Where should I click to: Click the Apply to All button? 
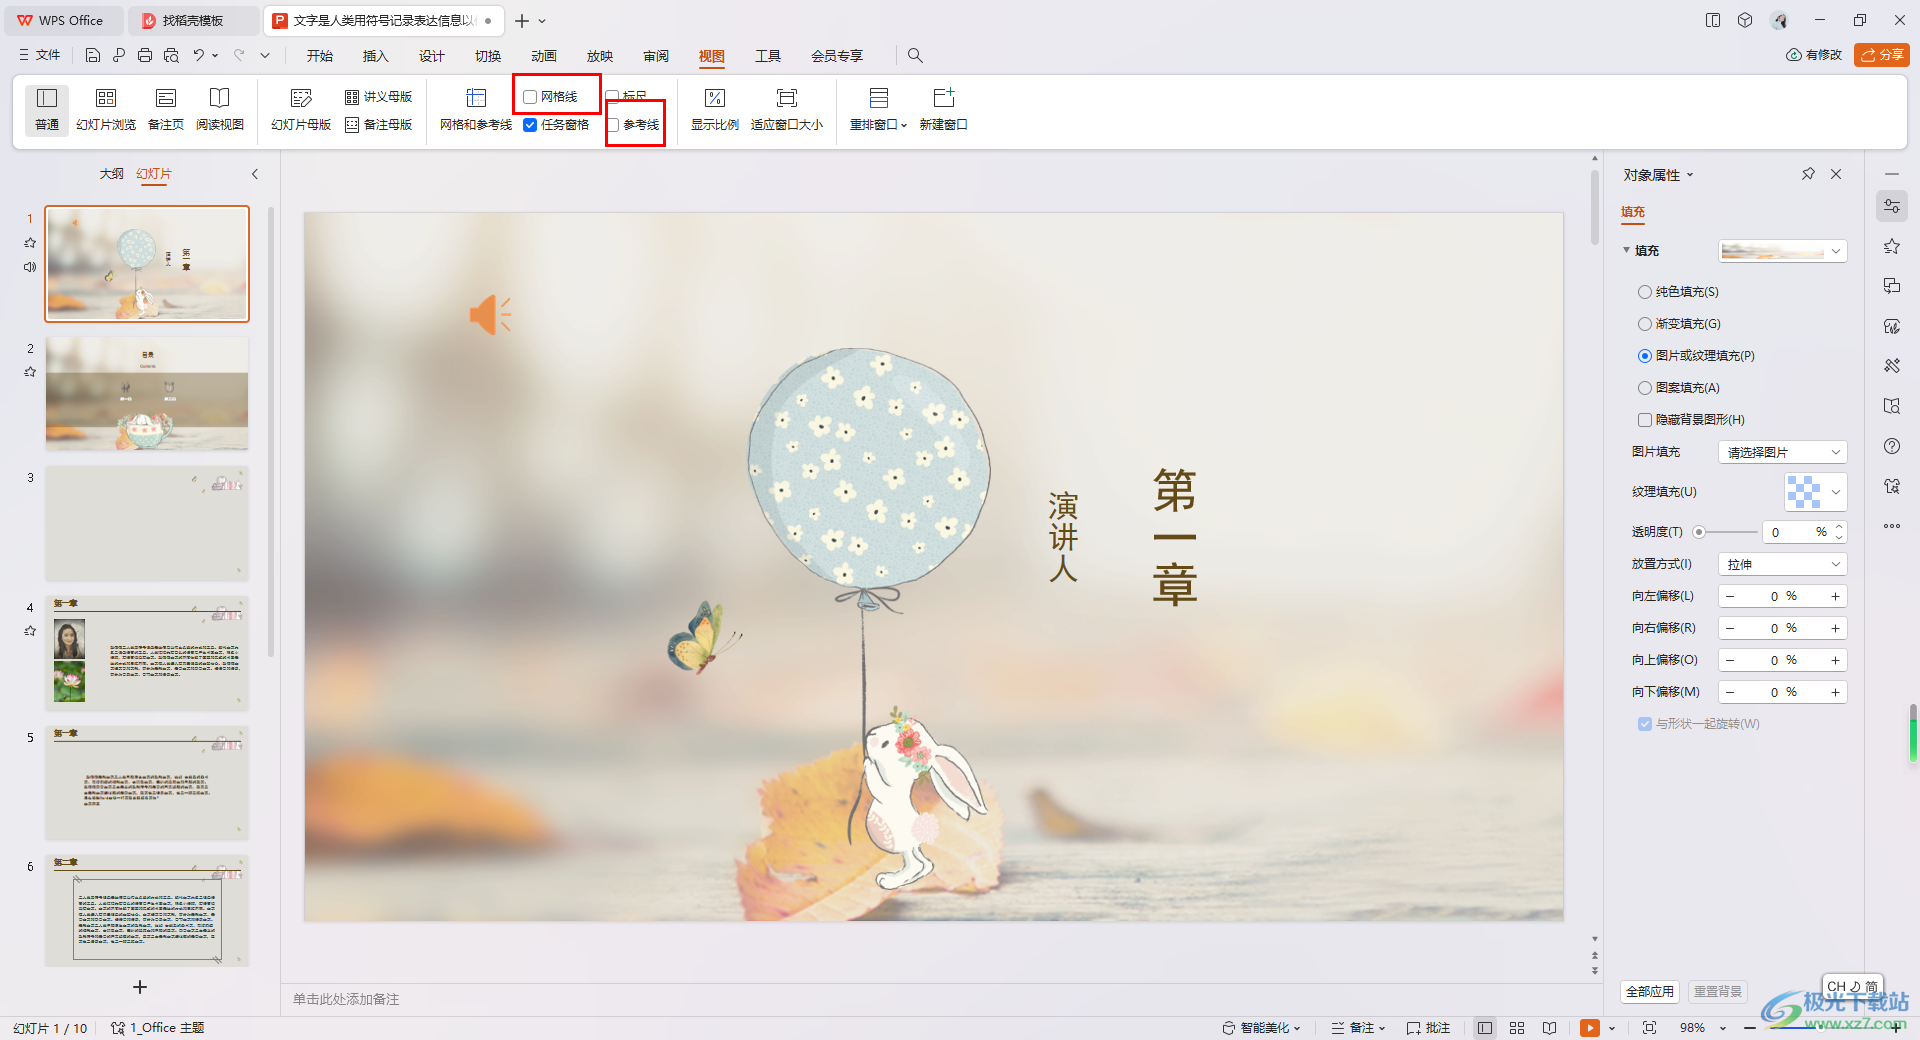coord(1650,991)
